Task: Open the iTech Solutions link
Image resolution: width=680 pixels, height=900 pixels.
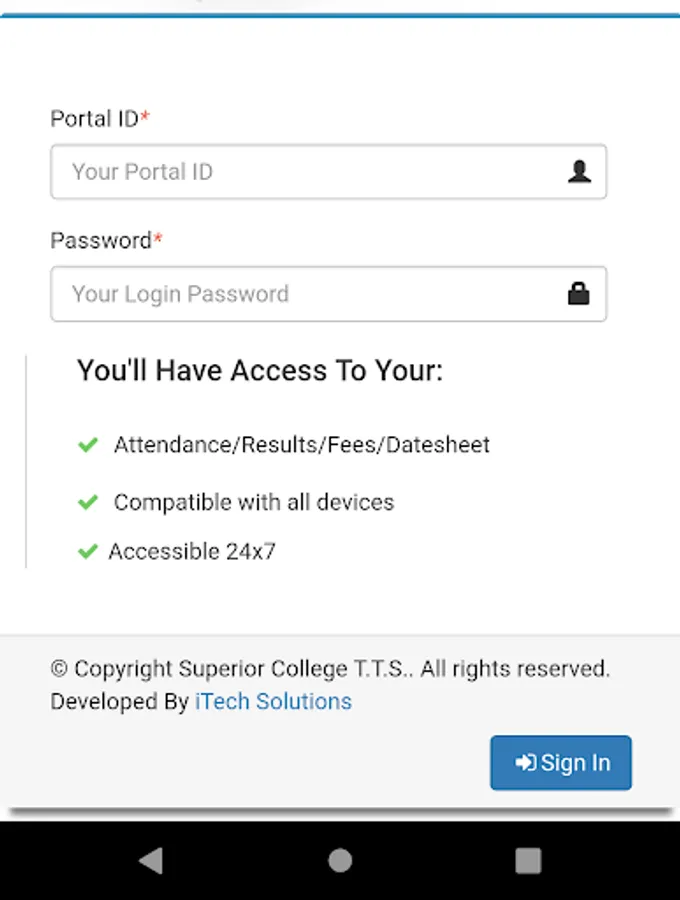Action: [x=273, y=702]
